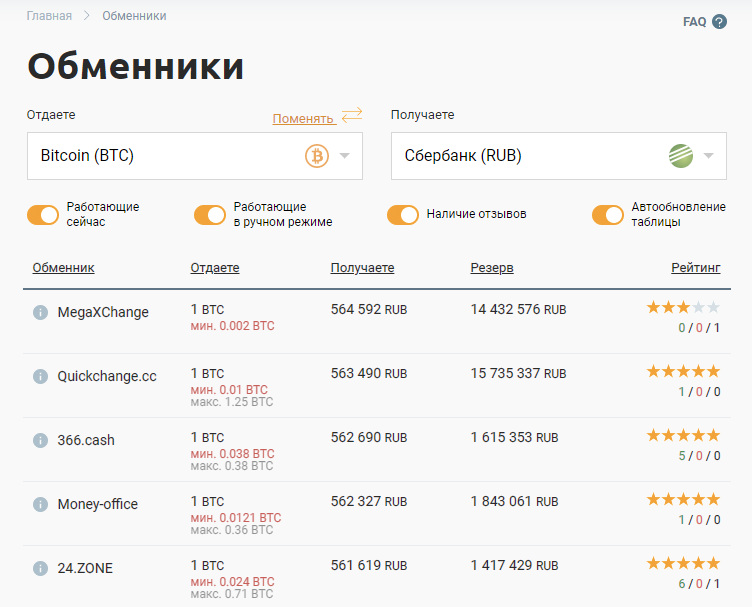752x607 pixels.
Task: Open info icon for 24.ZONE
Action: pyautogui.click(x=40, y=568)
